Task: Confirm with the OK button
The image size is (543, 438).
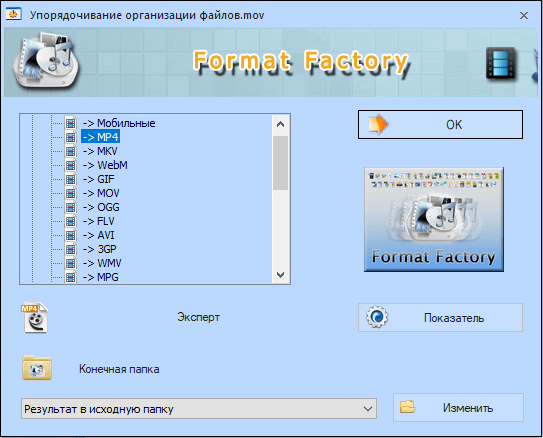Action: click(440, 125)
